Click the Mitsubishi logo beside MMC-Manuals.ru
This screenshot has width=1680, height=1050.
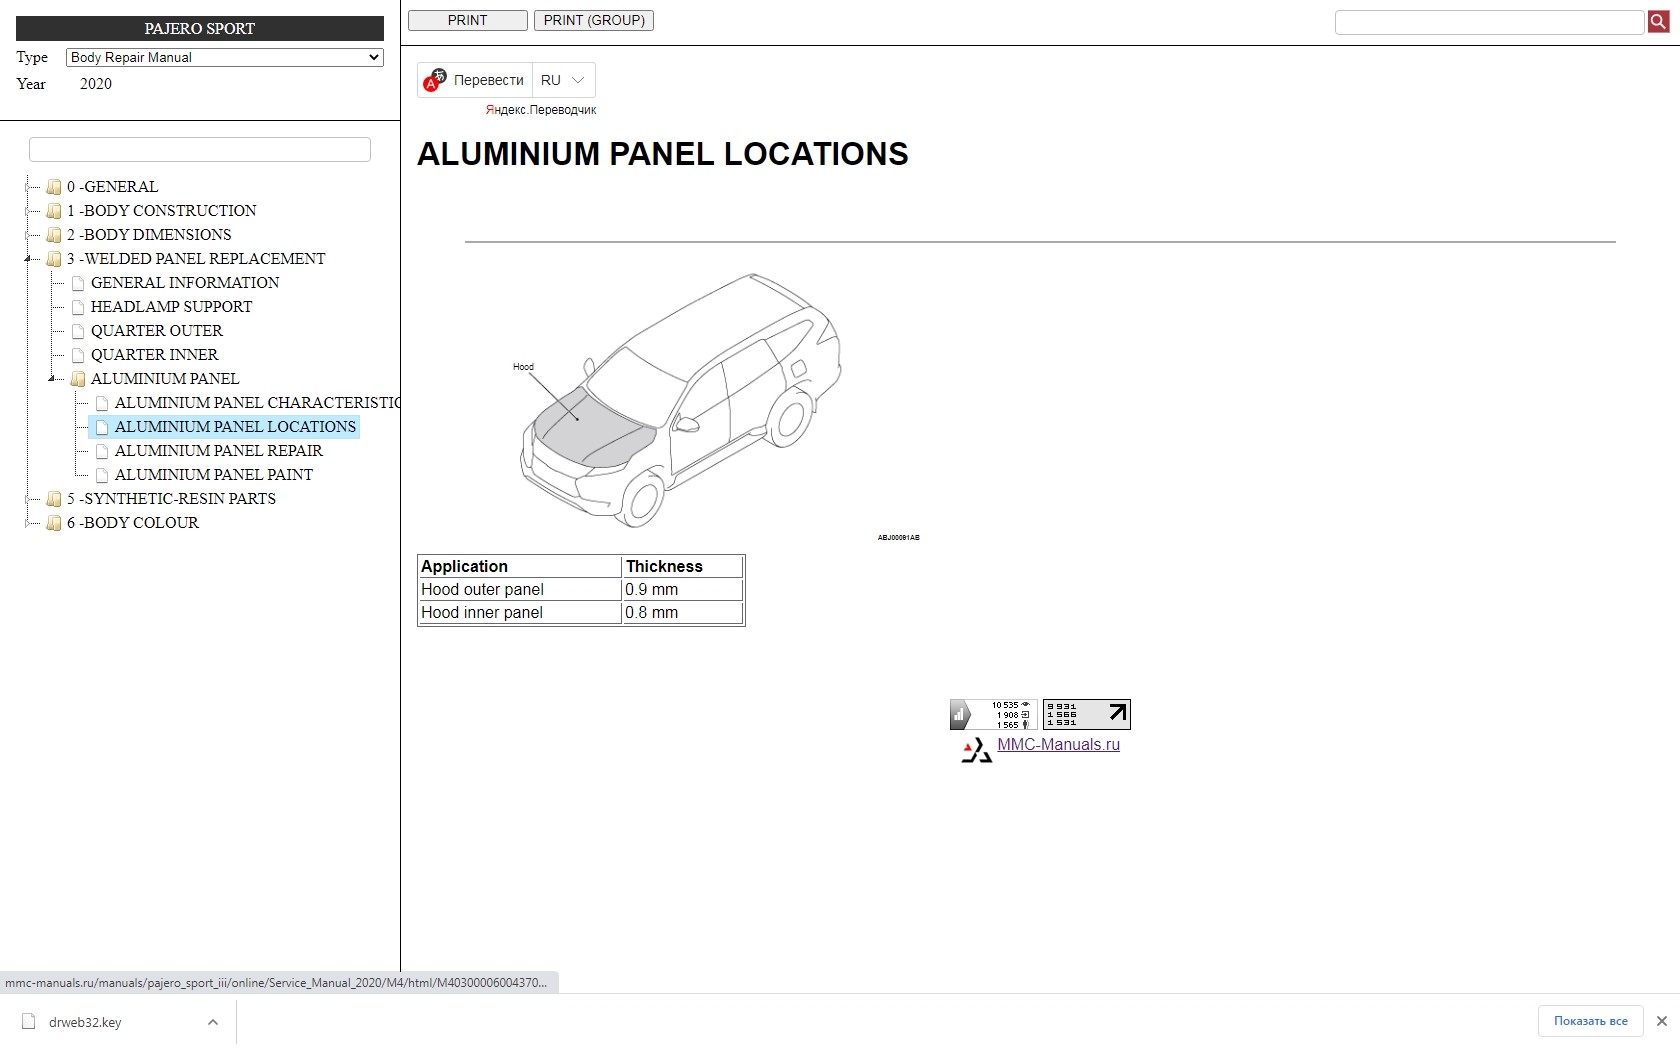pos(976,750)
